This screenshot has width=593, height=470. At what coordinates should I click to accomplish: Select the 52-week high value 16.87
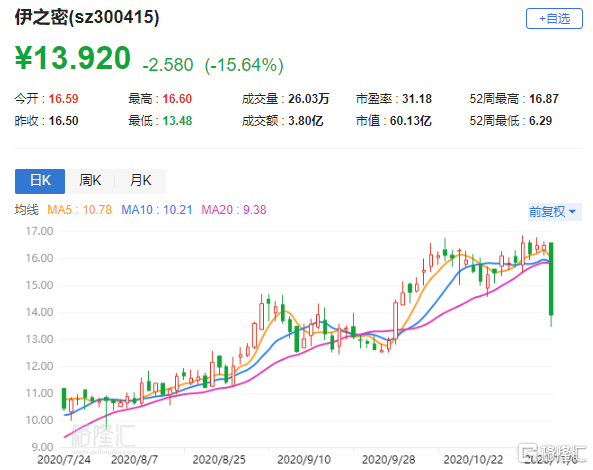[544, 99]
